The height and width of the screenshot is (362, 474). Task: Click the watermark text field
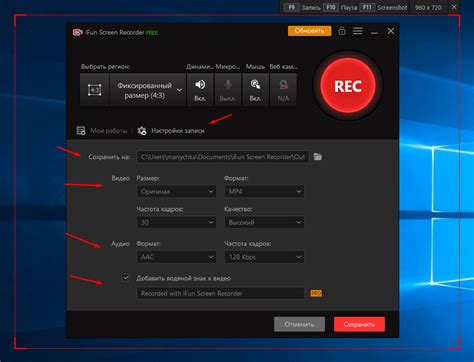[220, 293]
